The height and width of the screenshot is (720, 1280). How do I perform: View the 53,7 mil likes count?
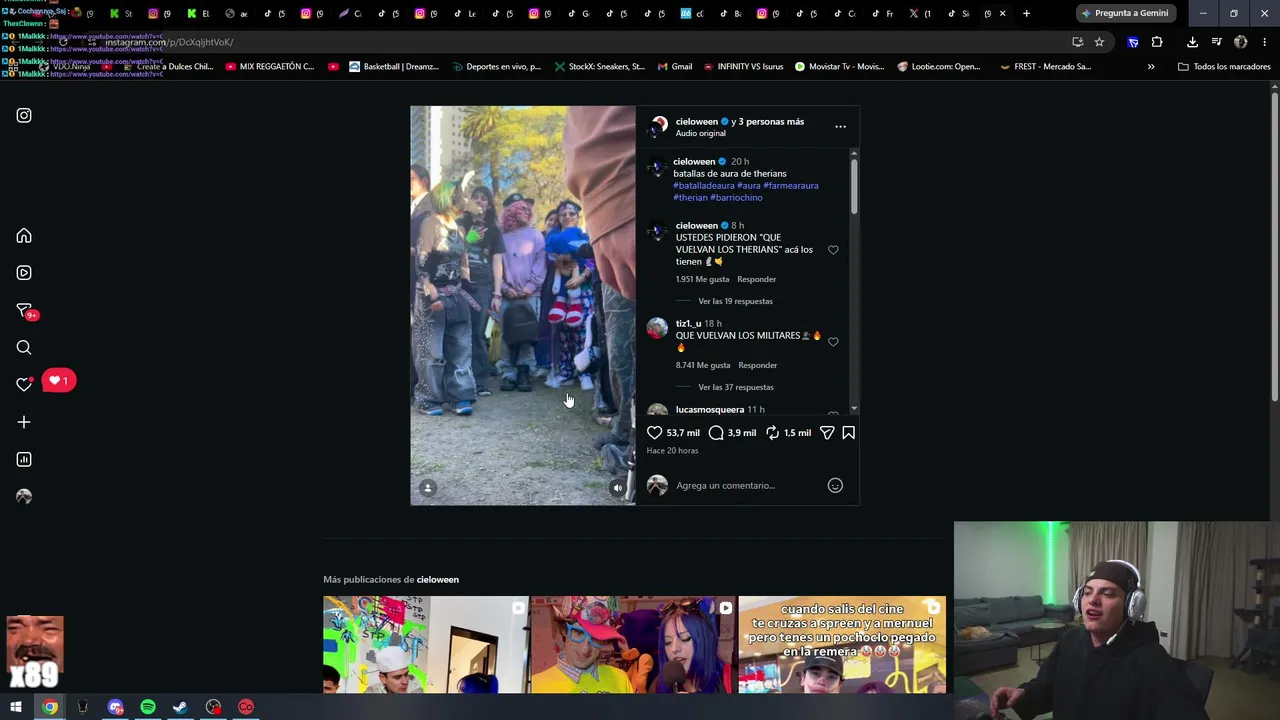tap(683, 433)
